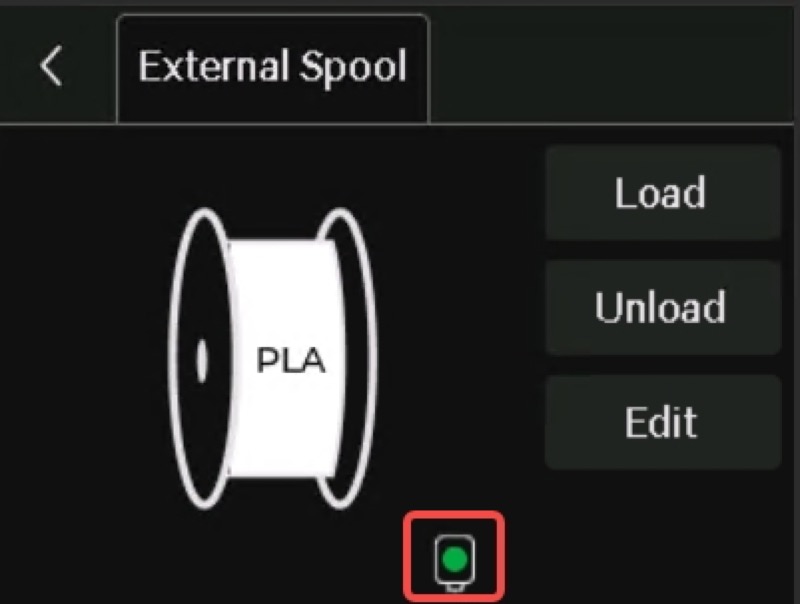This screenshot has width=800, height=604.
Task: Click the 'External Spool' title text
Action: 272,66
